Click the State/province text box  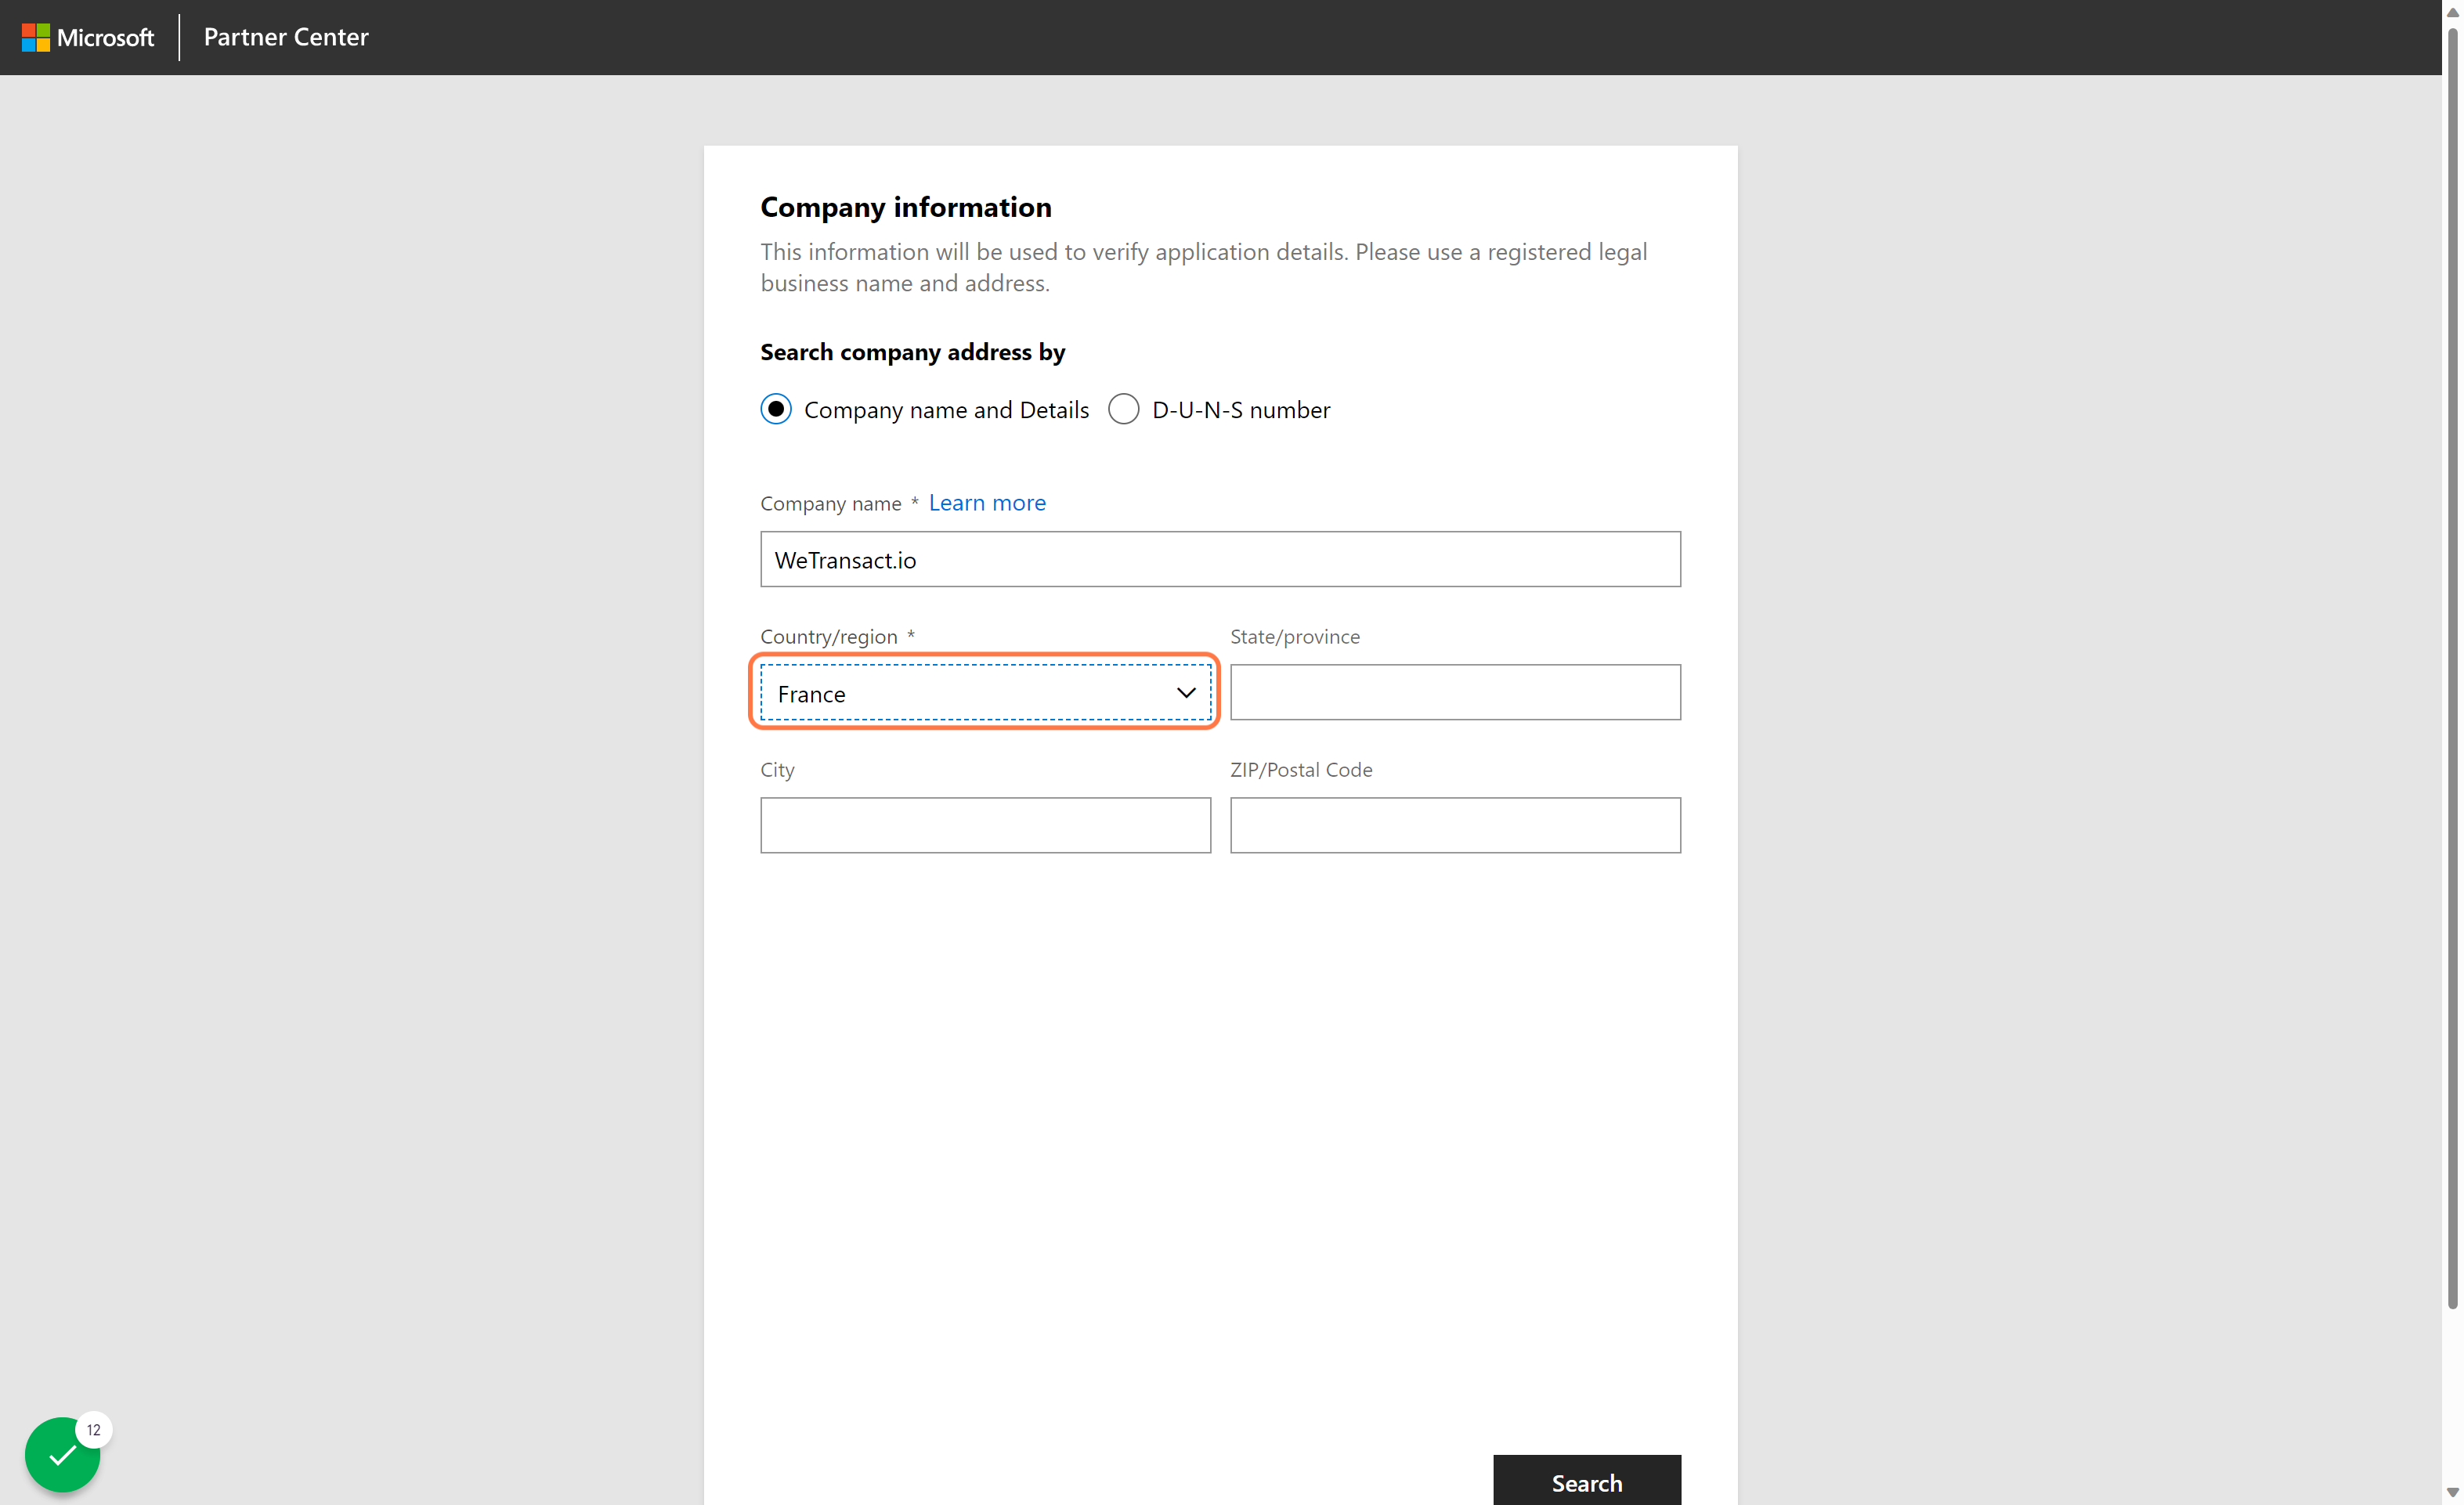pyautogui.click(x=1455, y=692)
